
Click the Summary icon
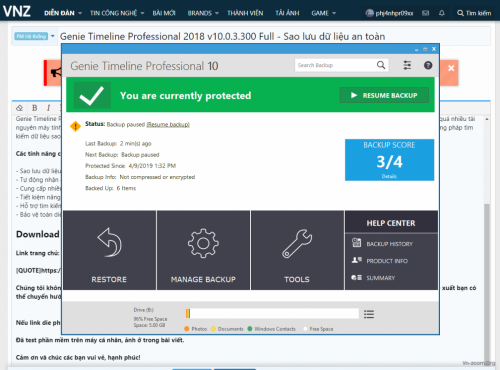[x=356, y=277]
